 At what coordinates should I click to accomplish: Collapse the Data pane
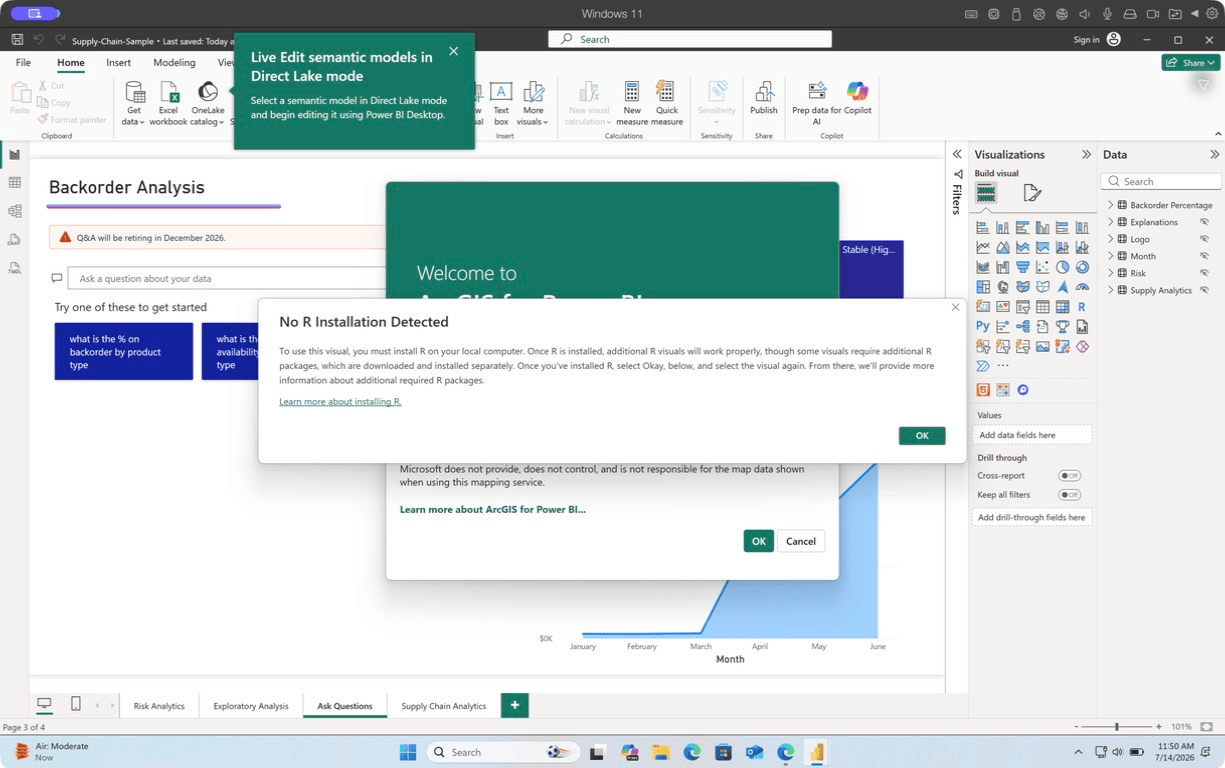point(1214,154)
